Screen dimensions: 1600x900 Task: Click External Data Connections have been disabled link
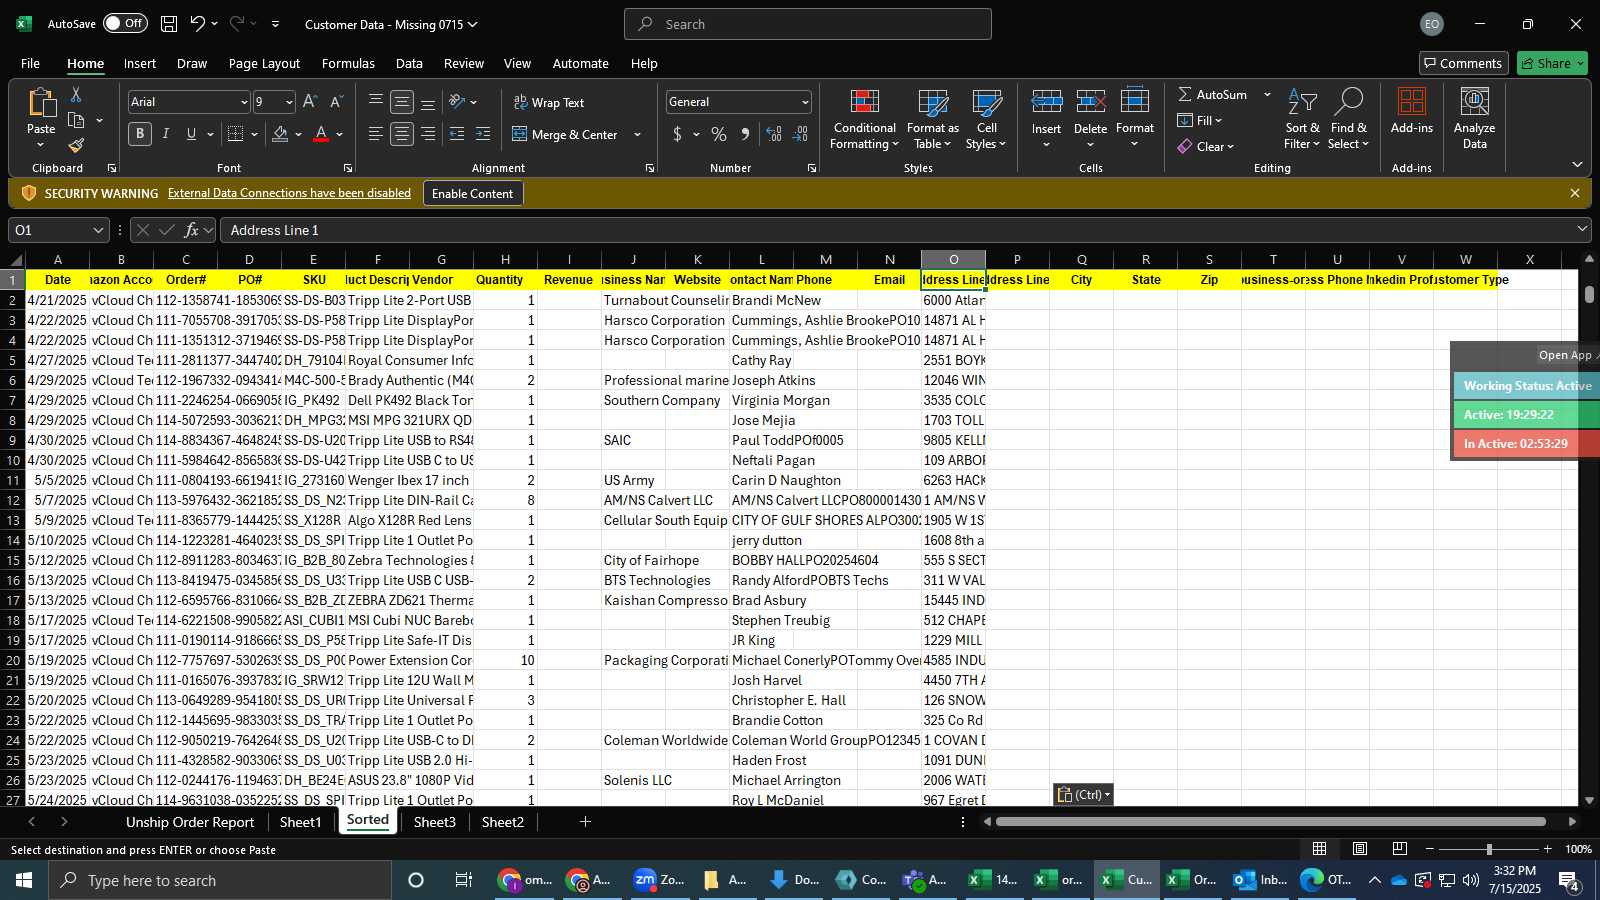(289, 193)
